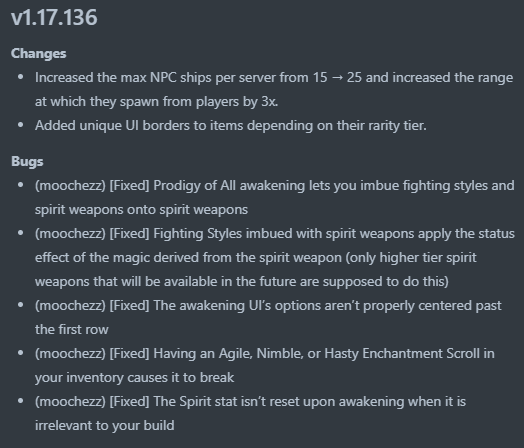Click the Bugs section heading
This screenshot has width=524, height=448.
(x=27, y=162)
